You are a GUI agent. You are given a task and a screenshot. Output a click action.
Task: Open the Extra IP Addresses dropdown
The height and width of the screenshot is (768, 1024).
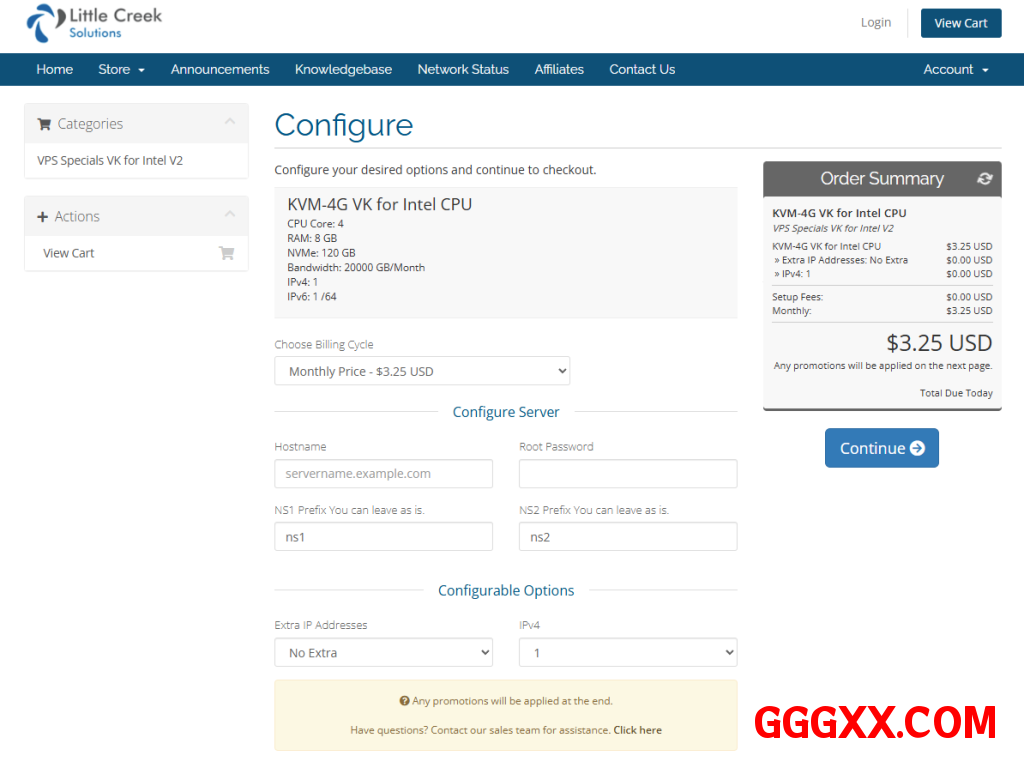click(383, 653)
